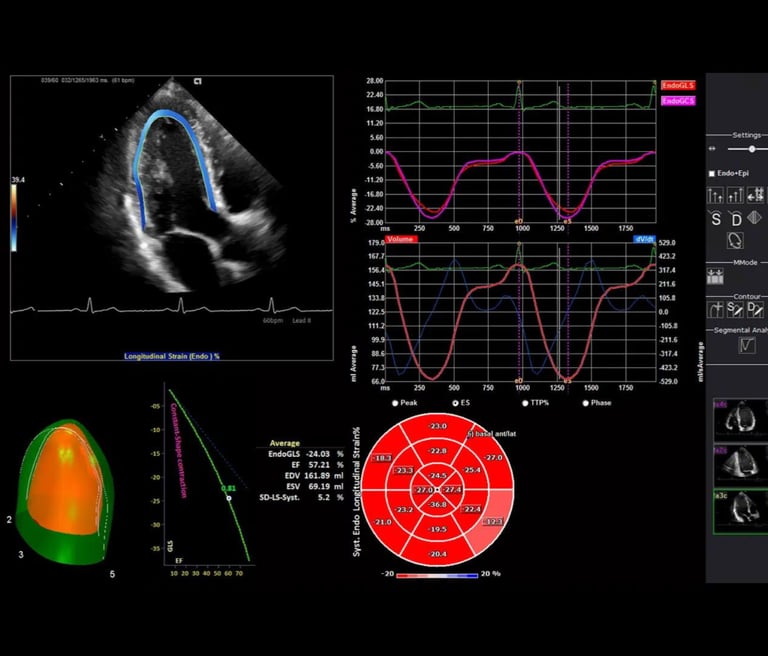This screenshot has width=768, height=656.
Task: Select the TTP% radio option
Action: 525,403
